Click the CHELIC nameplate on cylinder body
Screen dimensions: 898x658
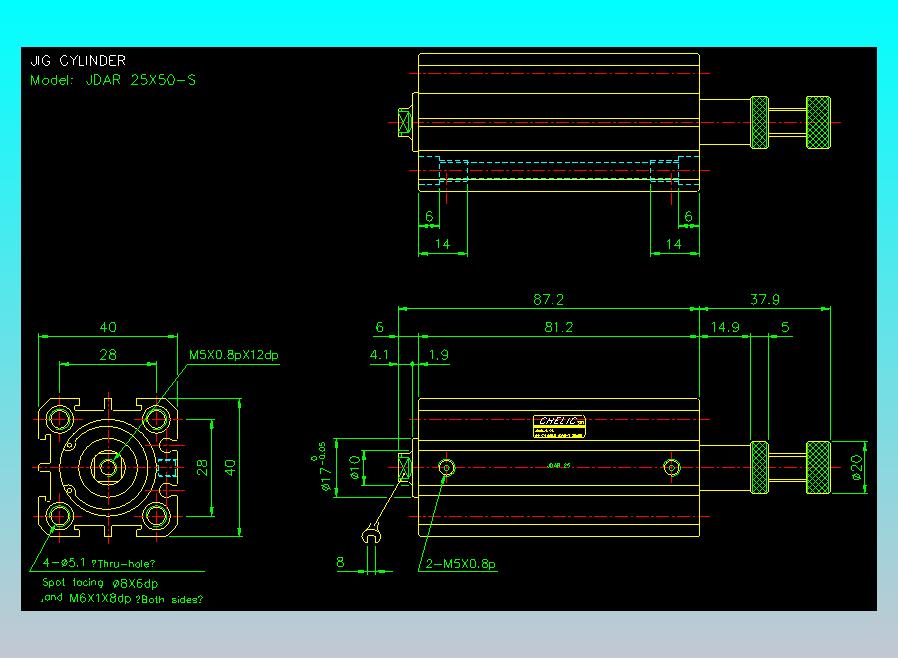click(x=560, y=427)
